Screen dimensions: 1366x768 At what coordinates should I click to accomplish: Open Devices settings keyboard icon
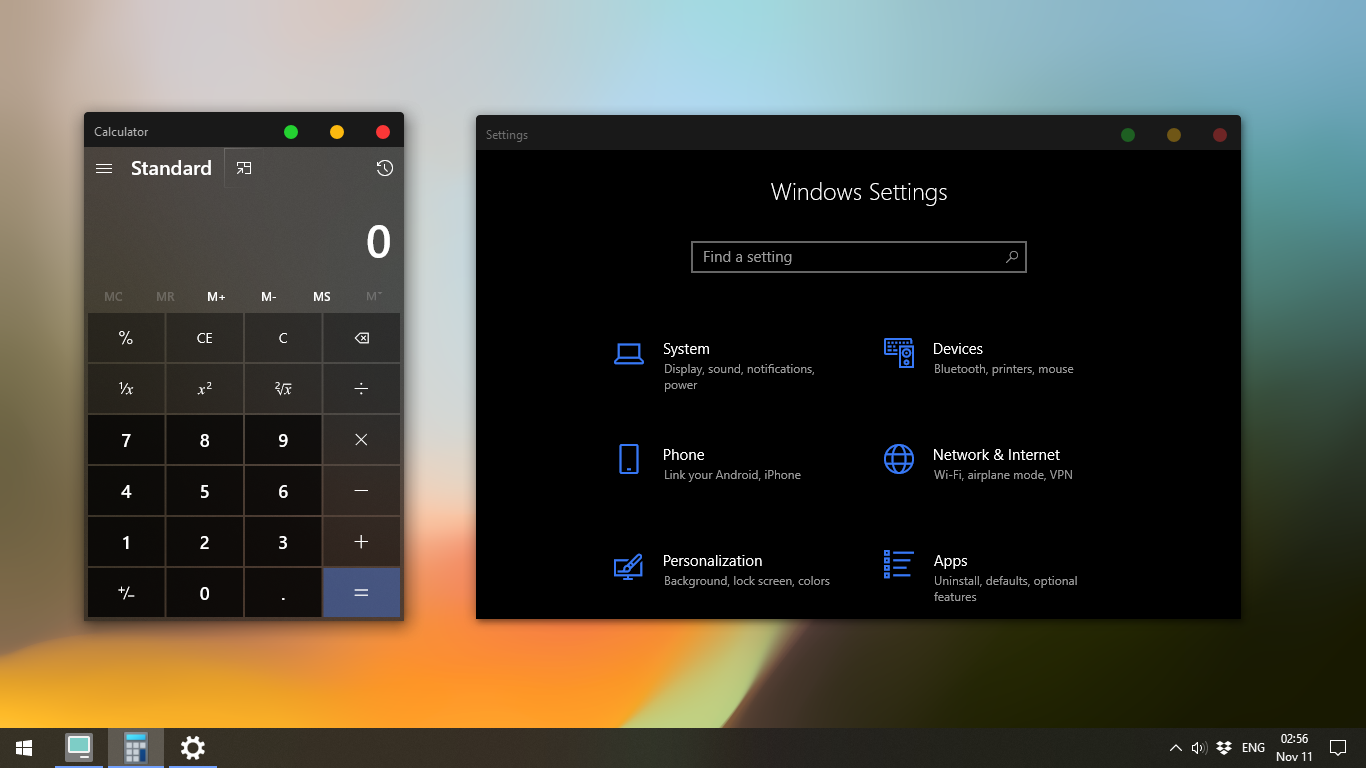click(899, 353)
